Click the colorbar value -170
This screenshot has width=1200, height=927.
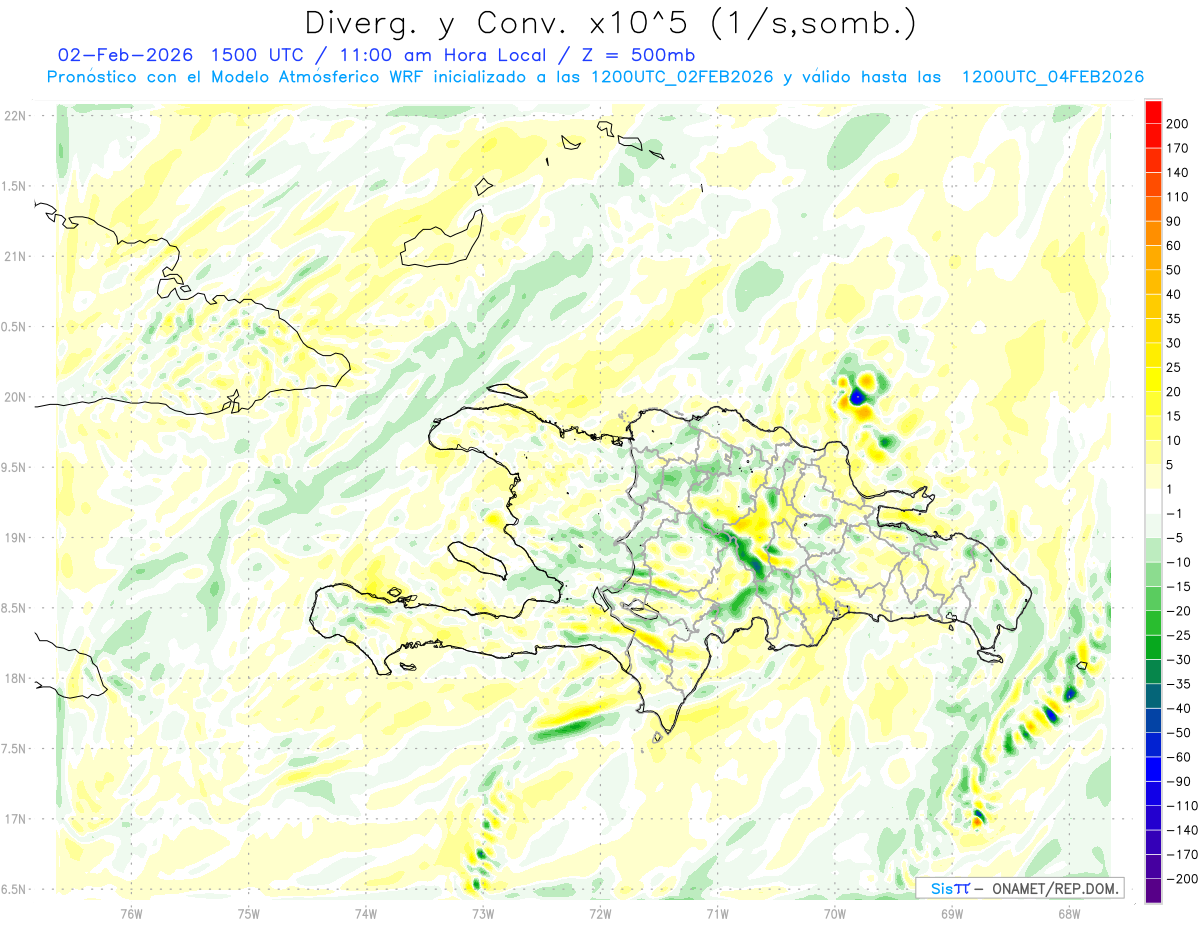click(x=1183, y=855)
